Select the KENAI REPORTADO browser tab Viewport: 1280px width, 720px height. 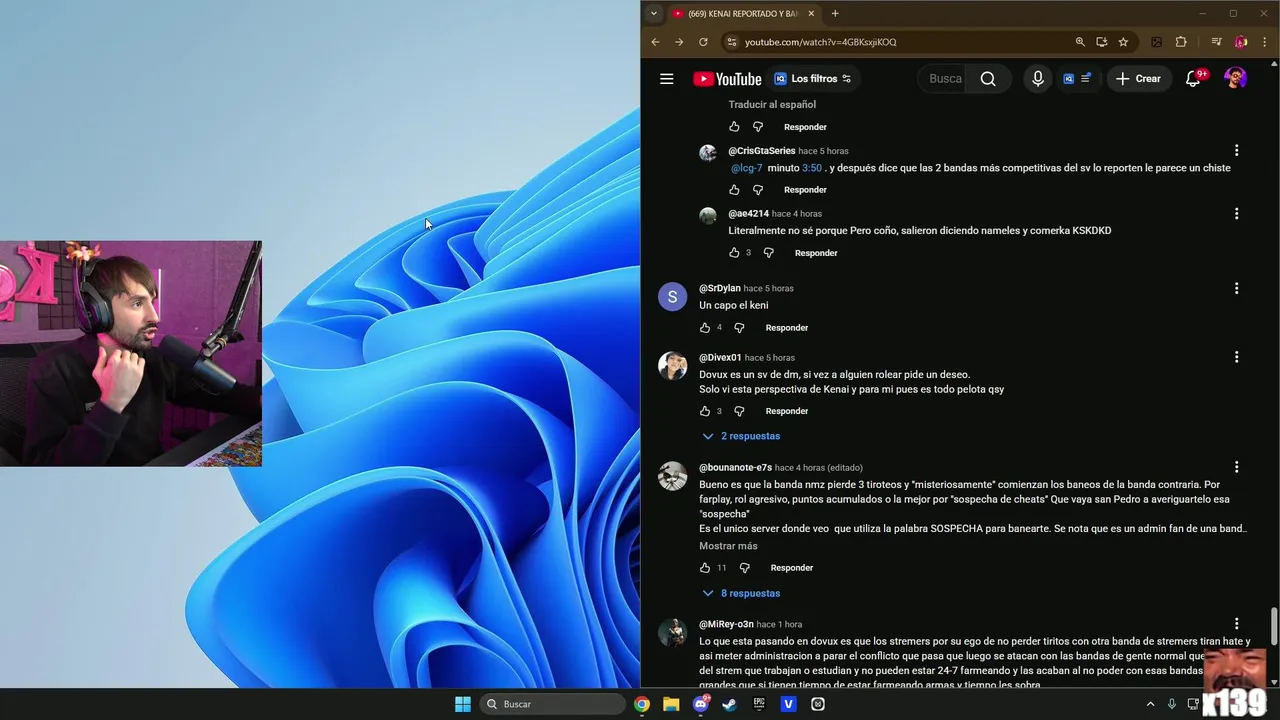tap(743, 14)
